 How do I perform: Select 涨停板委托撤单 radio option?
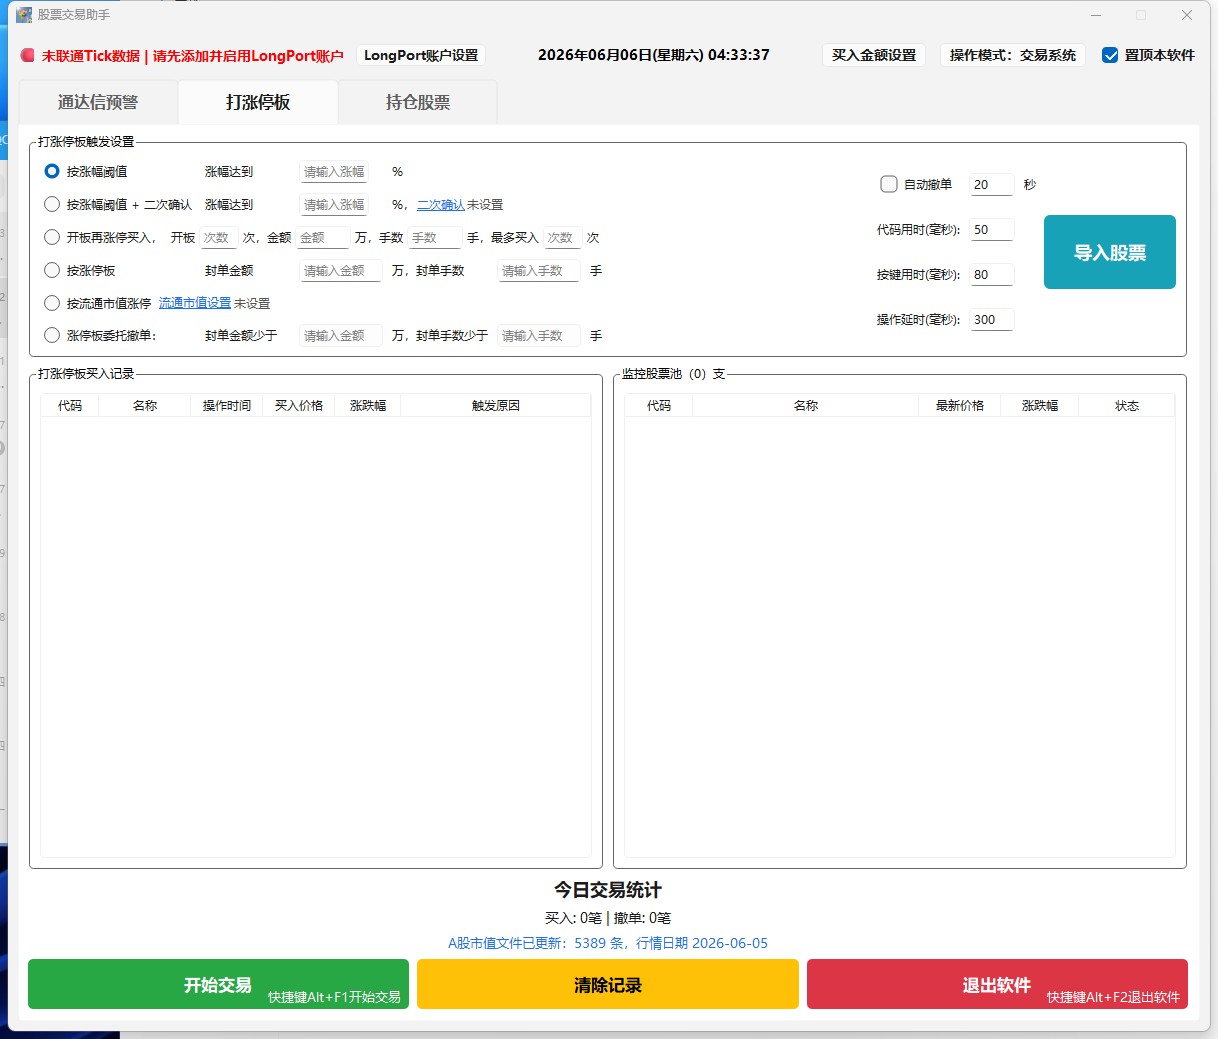click(52, 335)
